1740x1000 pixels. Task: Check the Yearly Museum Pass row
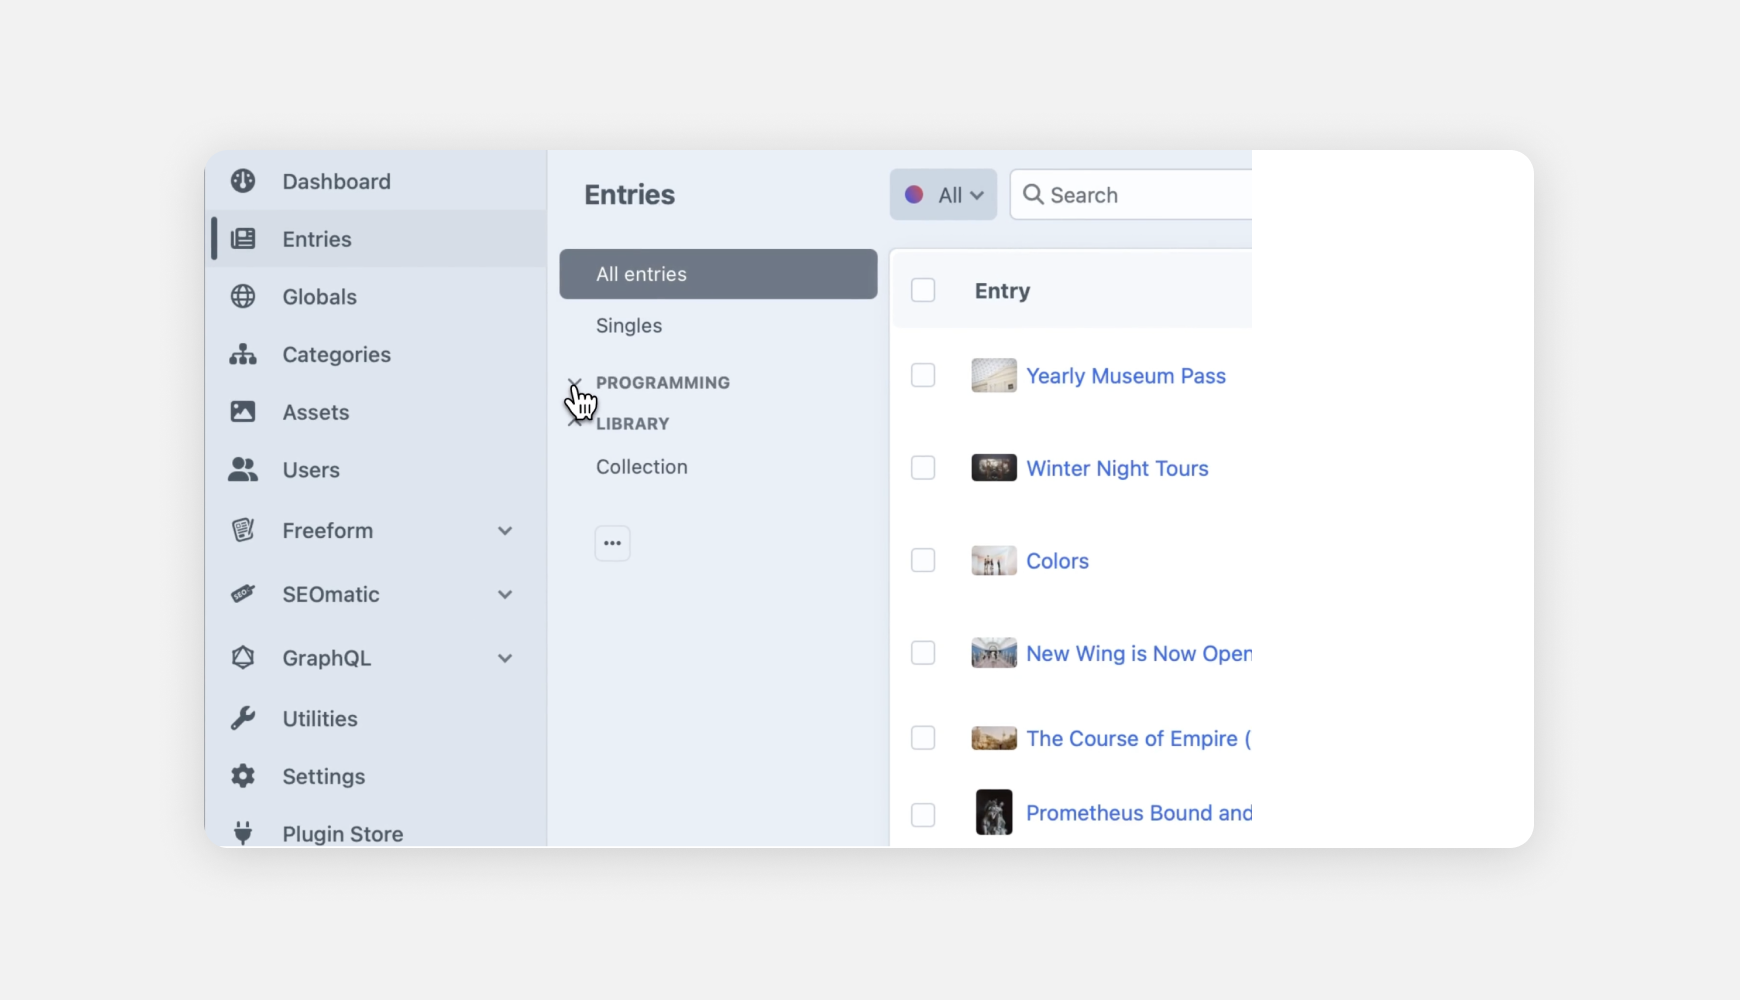(x=923, y=375)
